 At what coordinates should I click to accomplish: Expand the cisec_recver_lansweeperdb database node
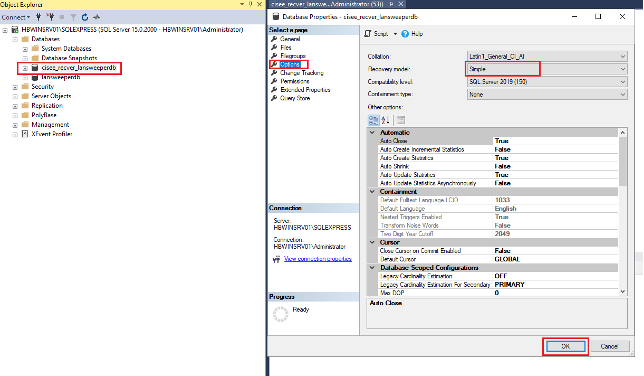pyautogui.click(x=25, y=68)
